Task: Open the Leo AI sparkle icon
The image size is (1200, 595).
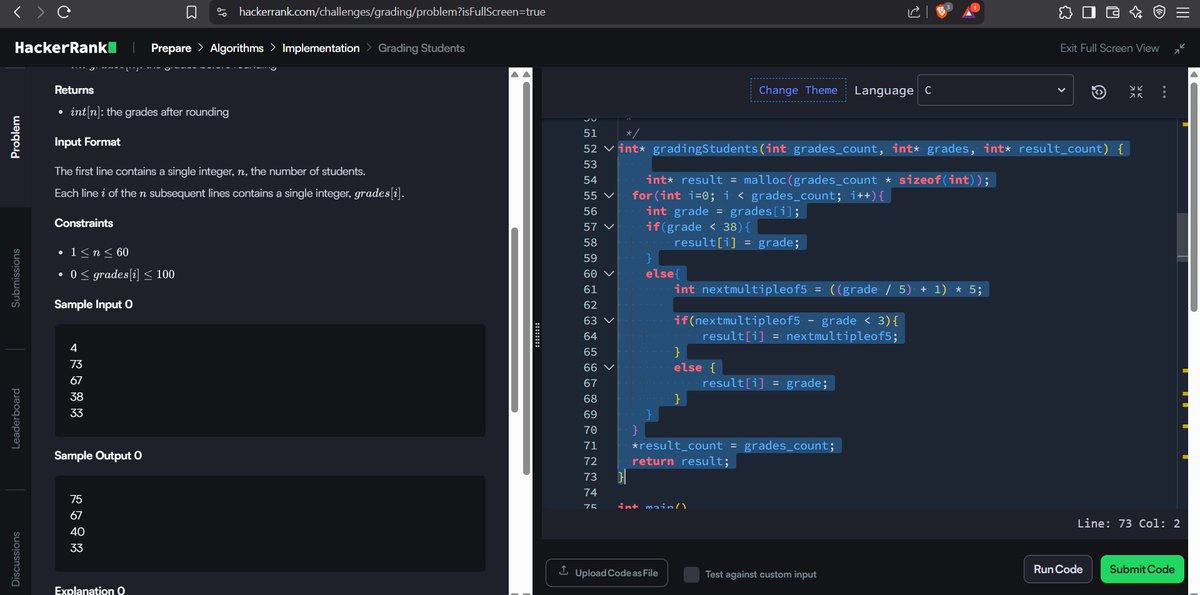Action: coord(1136,12)
